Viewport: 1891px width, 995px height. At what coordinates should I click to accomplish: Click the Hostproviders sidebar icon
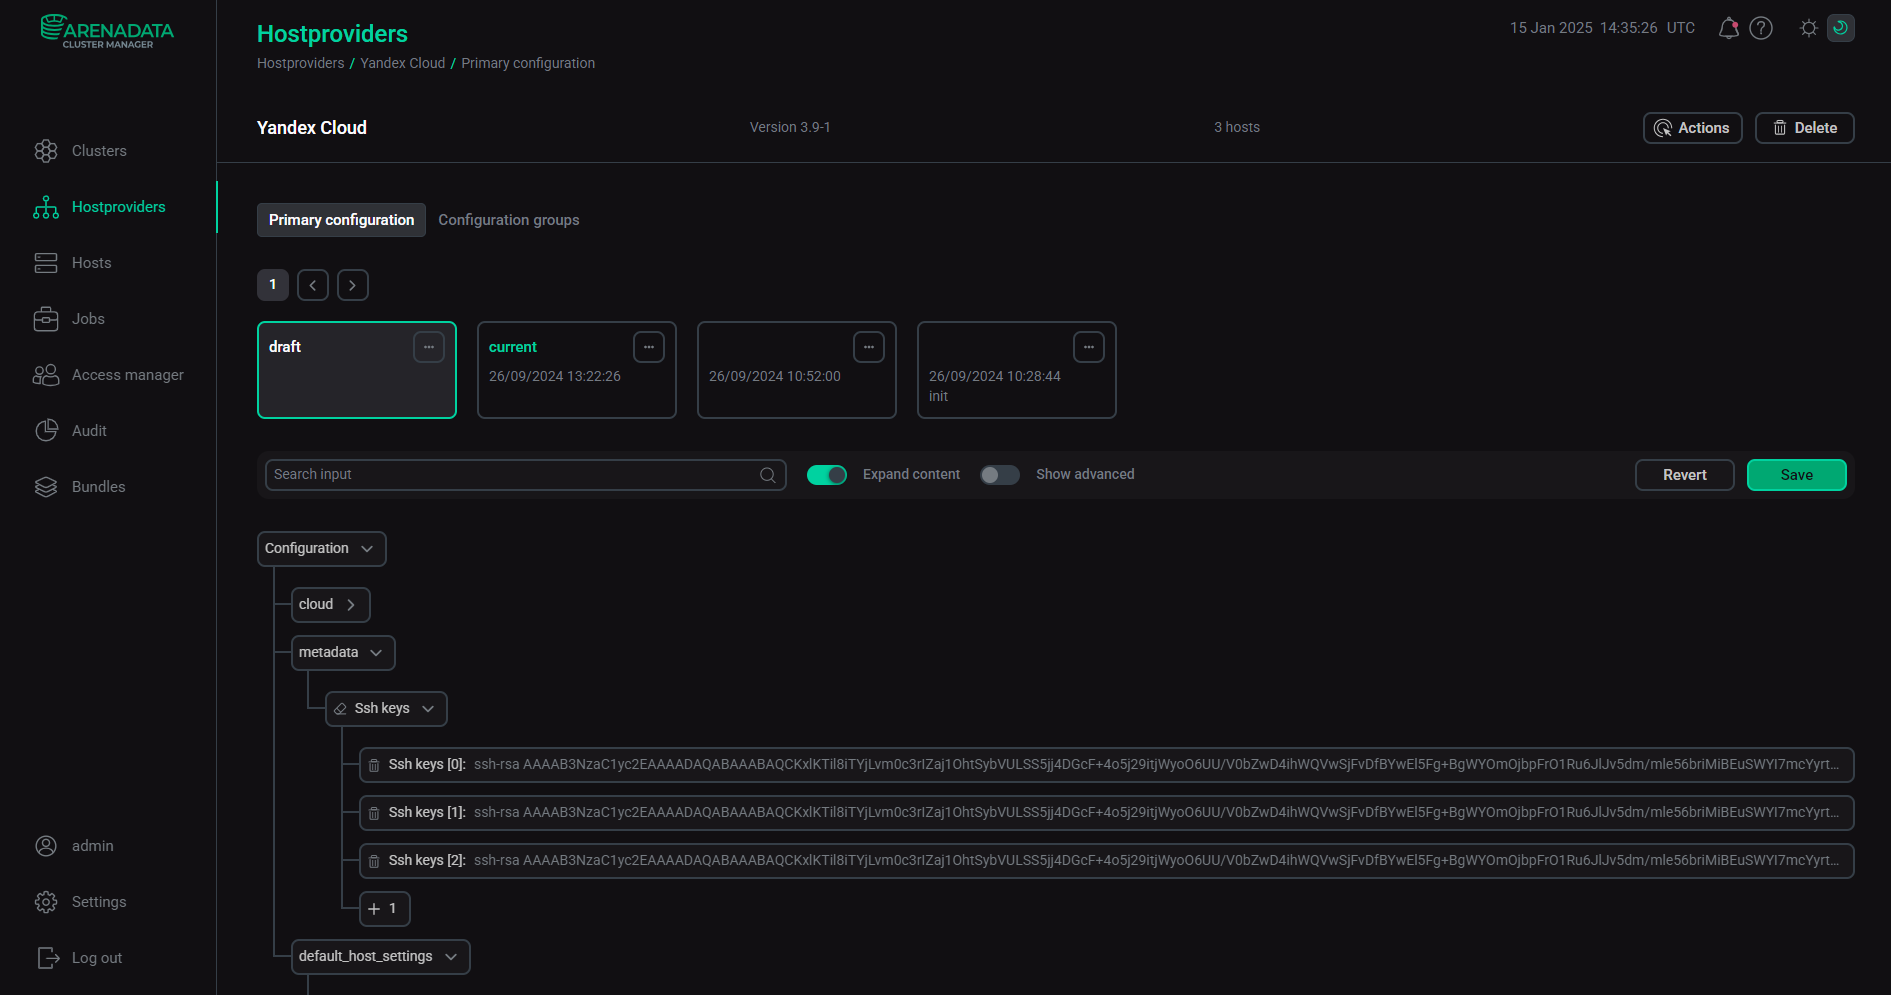click(46, 207)
